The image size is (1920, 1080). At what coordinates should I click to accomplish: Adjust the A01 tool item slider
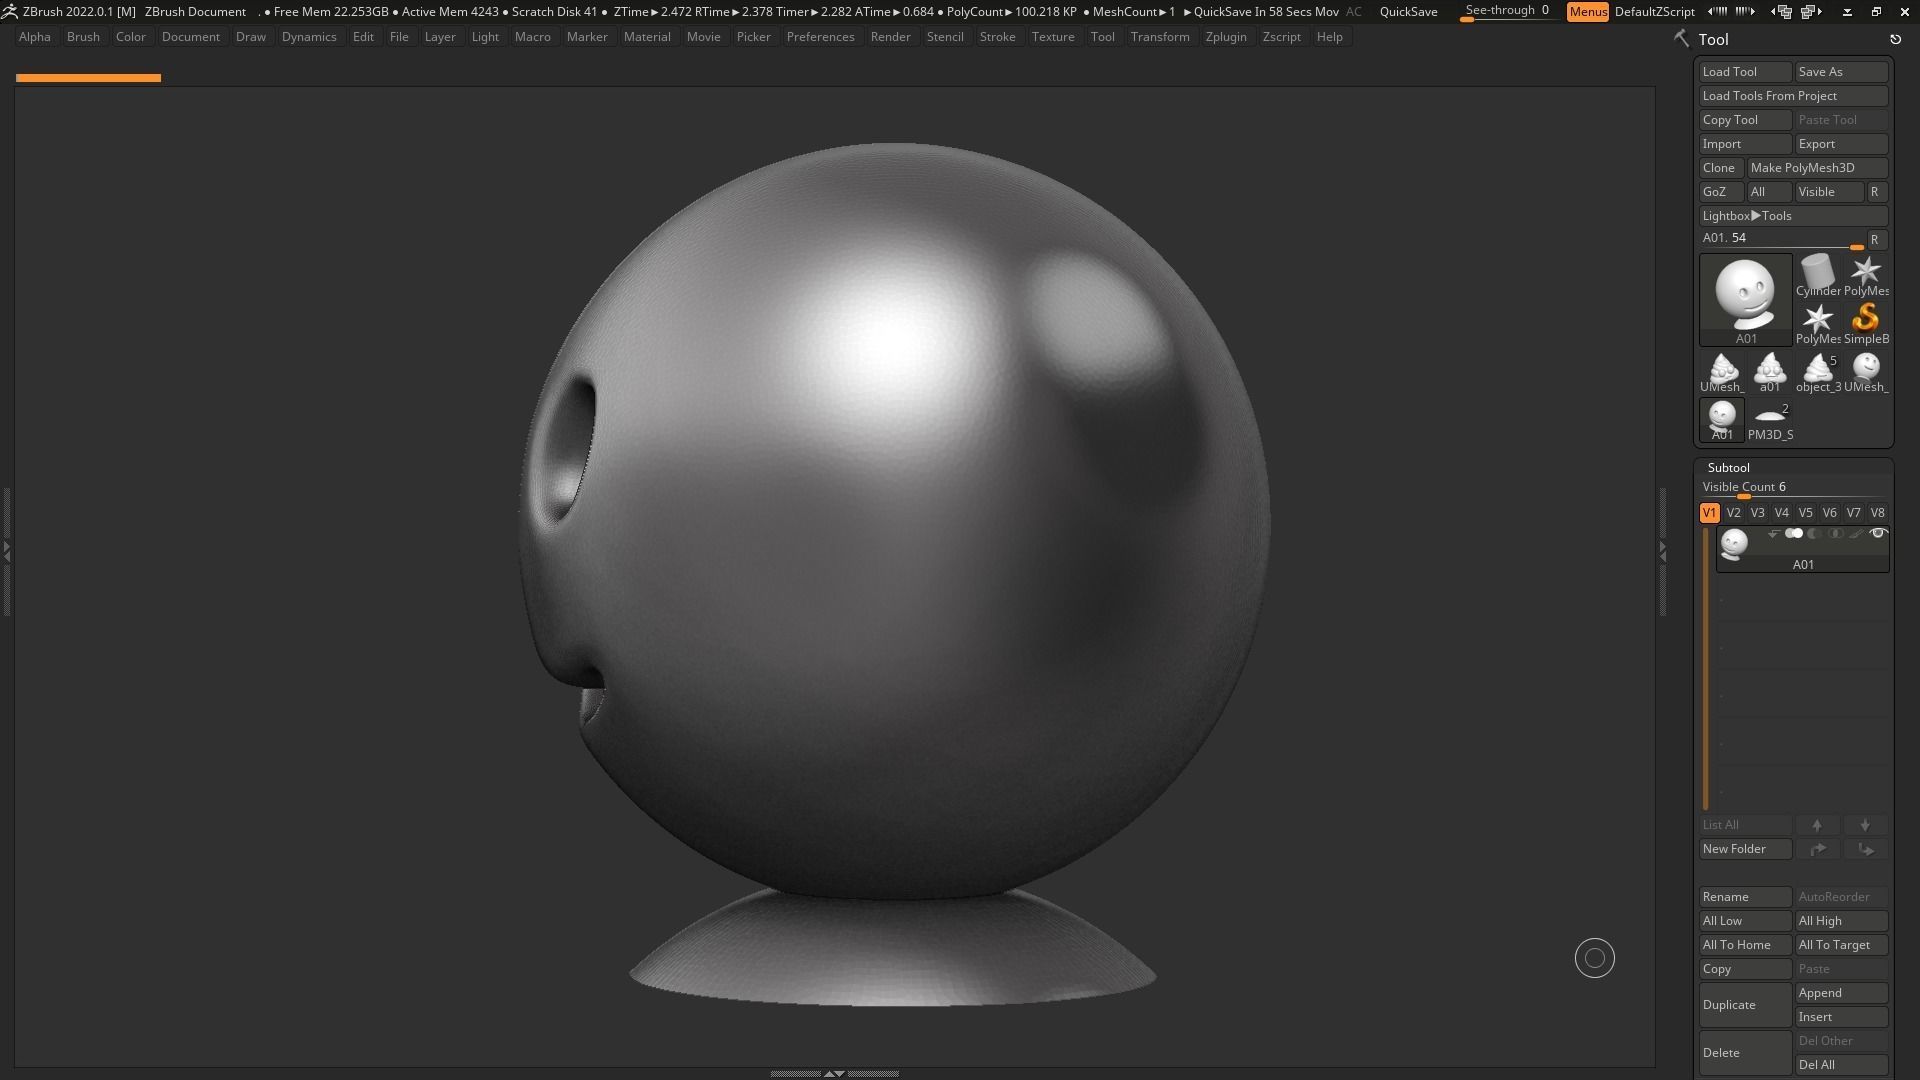coord(1782,239)
